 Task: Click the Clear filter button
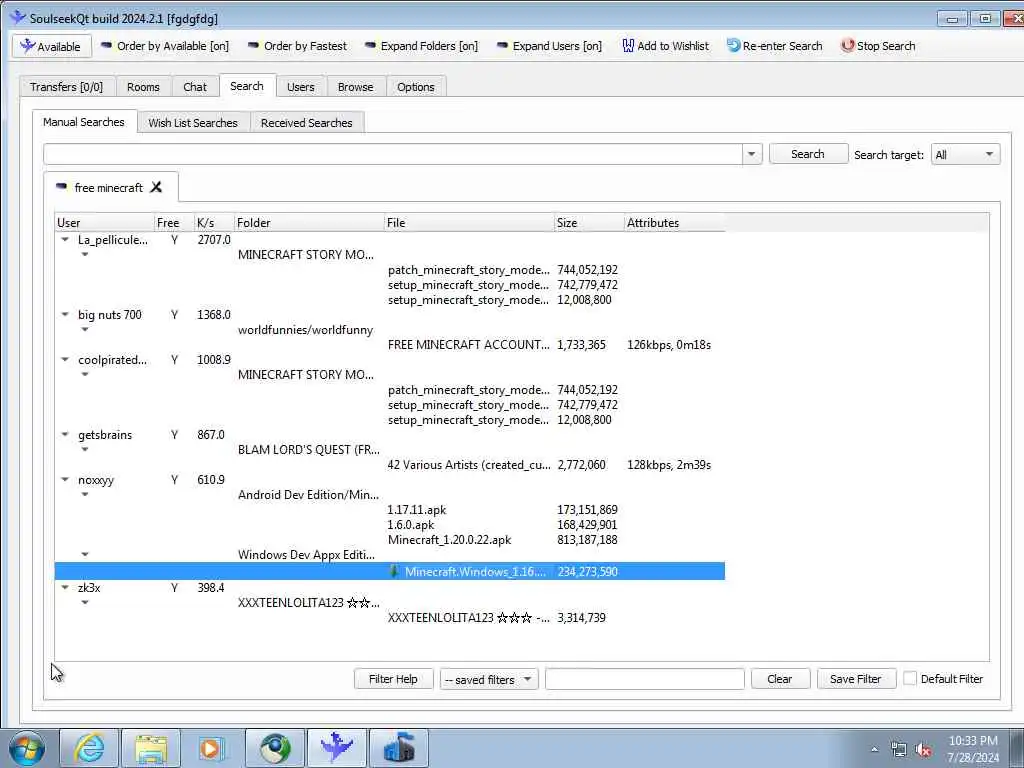click(780, 679)
